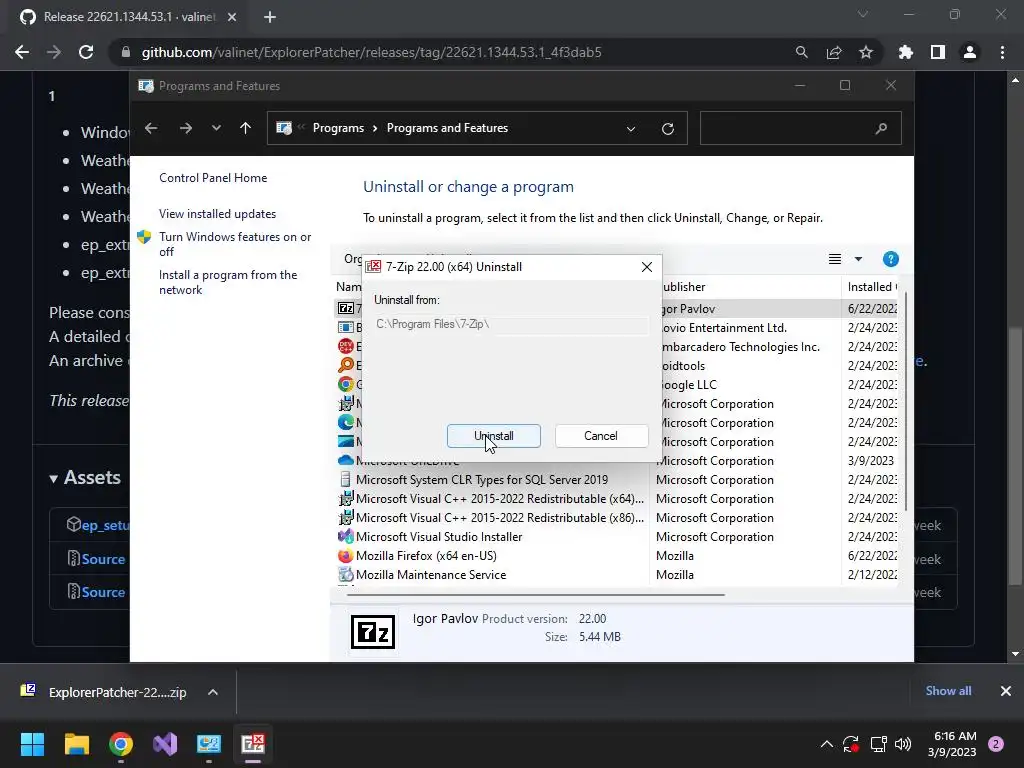Click Show all downloads
The height and width of the screenshot is (768, 1024).
[948, 691]
